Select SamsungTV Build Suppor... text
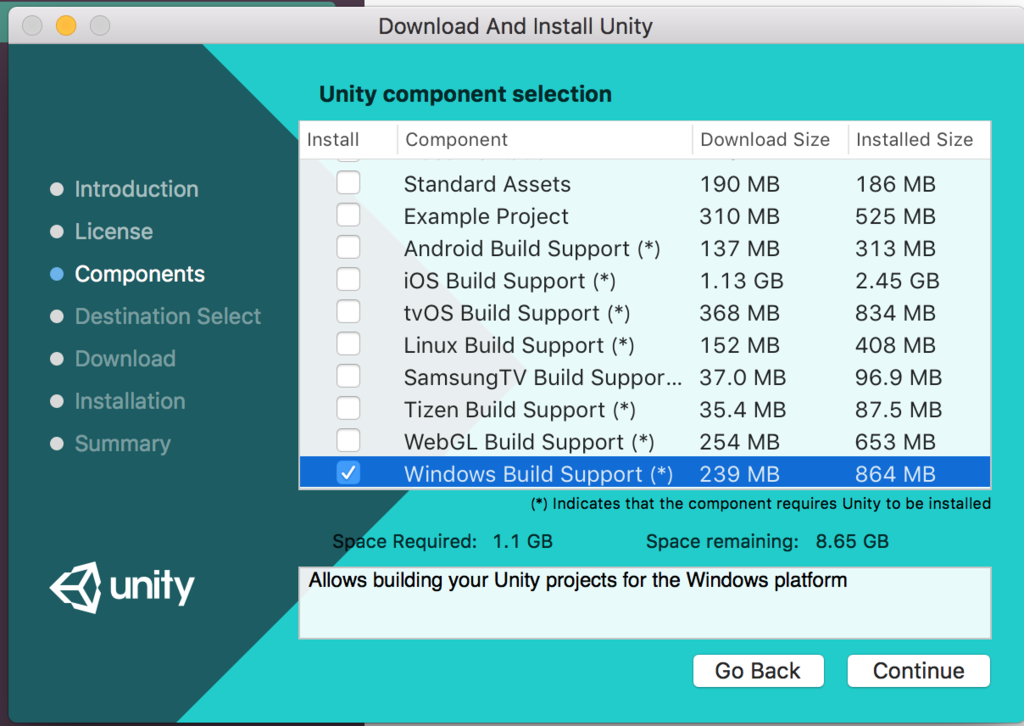The height and width of the screenshot is (726, 1024). pyautogui.click(x=543, y=377)
